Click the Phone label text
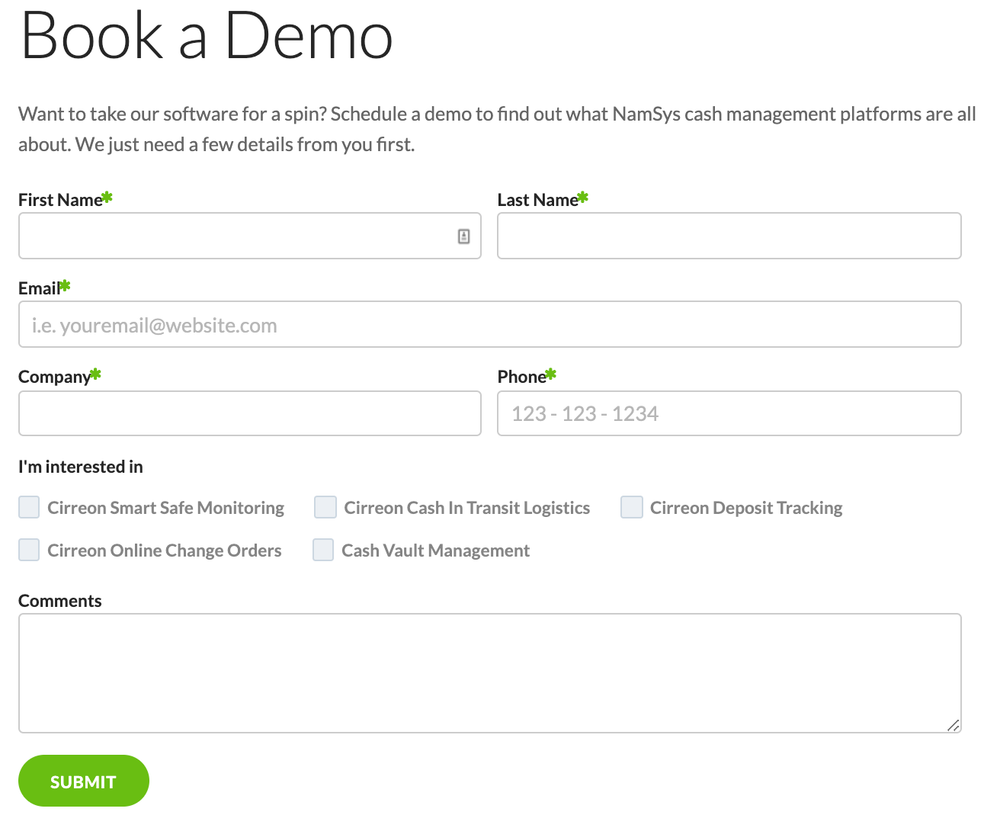The image size is (1000, 819). click(x=522, y=377)
